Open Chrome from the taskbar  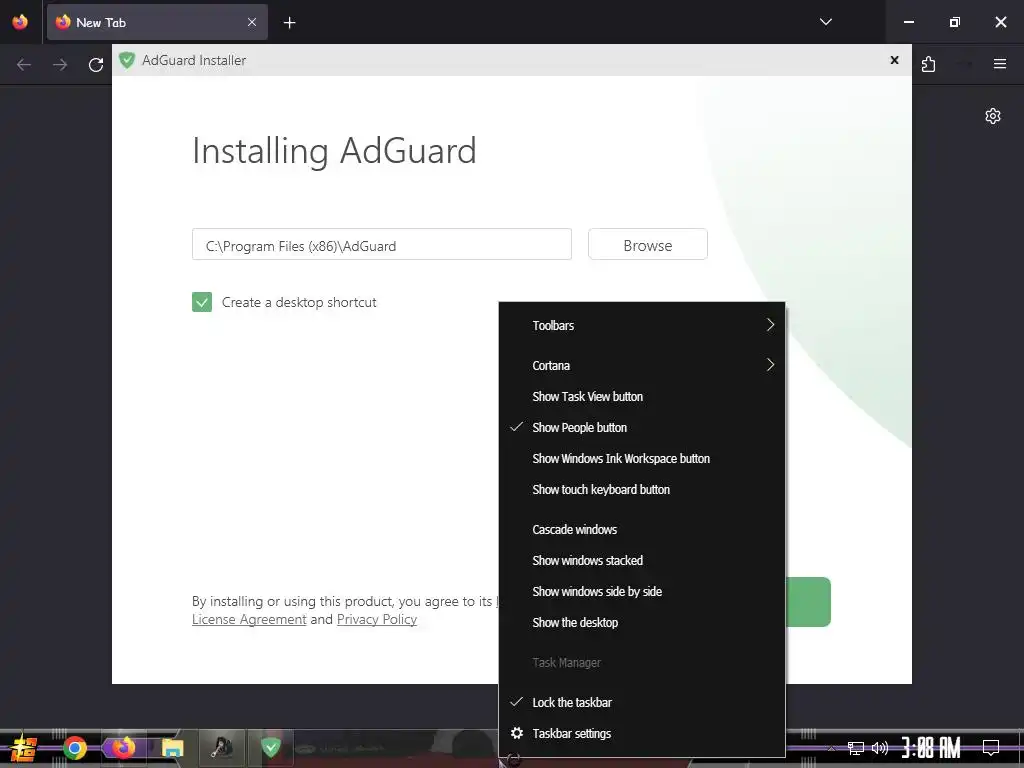74,748
